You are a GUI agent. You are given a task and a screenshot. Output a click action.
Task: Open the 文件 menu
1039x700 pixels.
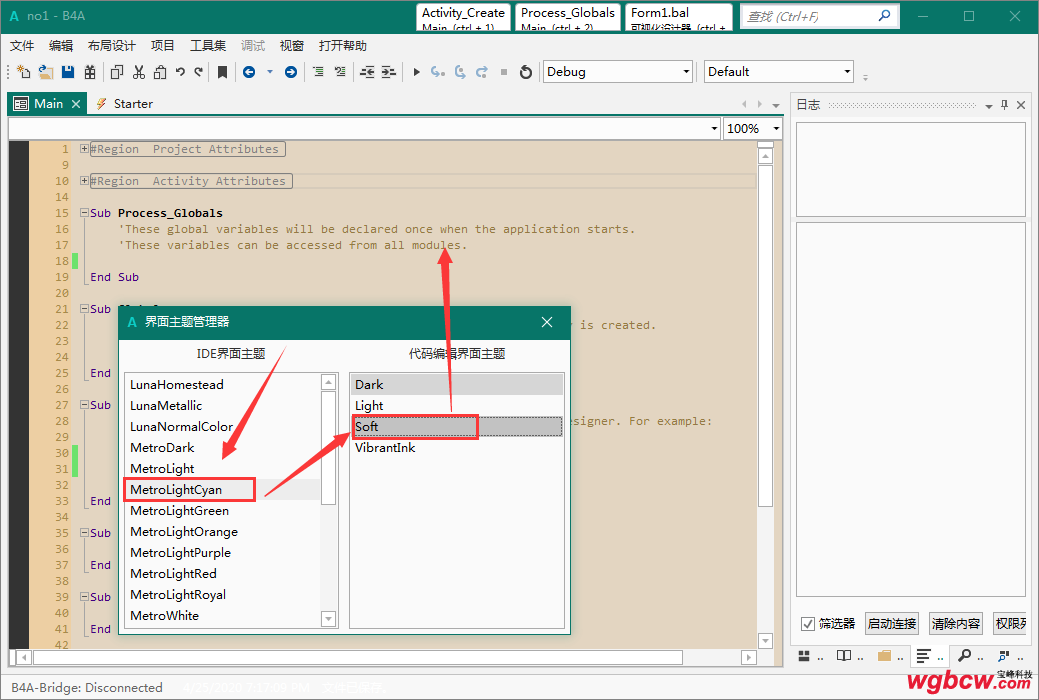point(22,46)
